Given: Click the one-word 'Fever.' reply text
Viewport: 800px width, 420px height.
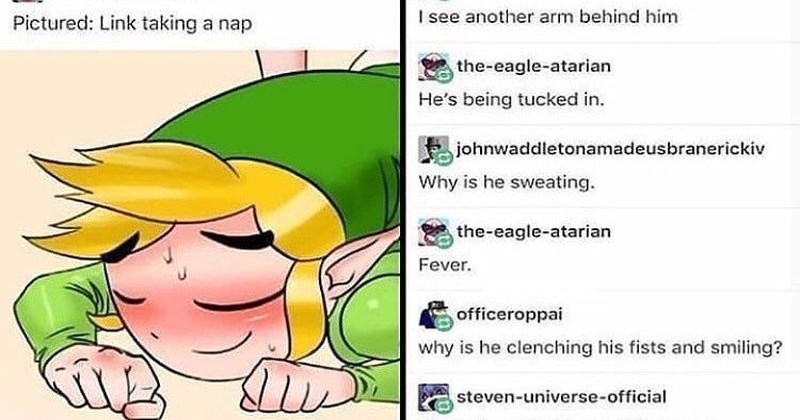Looking at the screenshot, I should tap(444, 265).
